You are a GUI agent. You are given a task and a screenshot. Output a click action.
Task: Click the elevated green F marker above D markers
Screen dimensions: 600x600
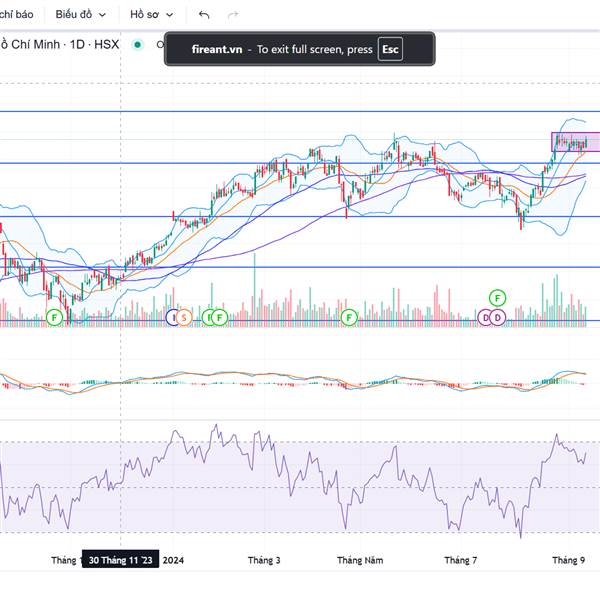click(x=497, y=298)
